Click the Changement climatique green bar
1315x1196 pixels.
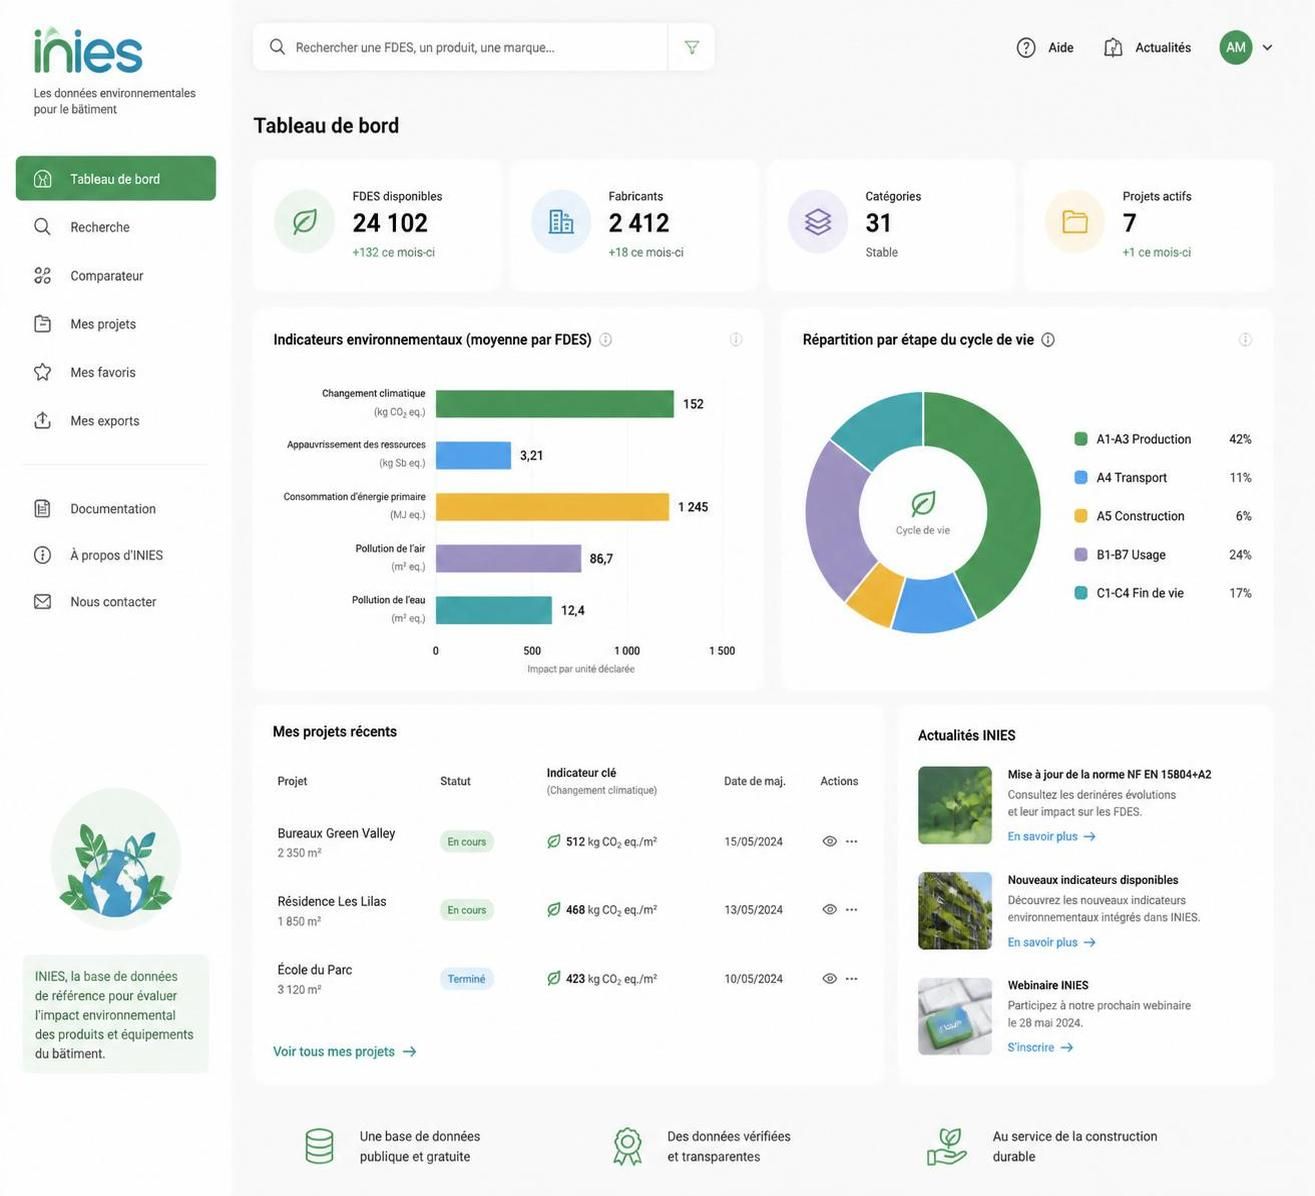coord(555,404)
